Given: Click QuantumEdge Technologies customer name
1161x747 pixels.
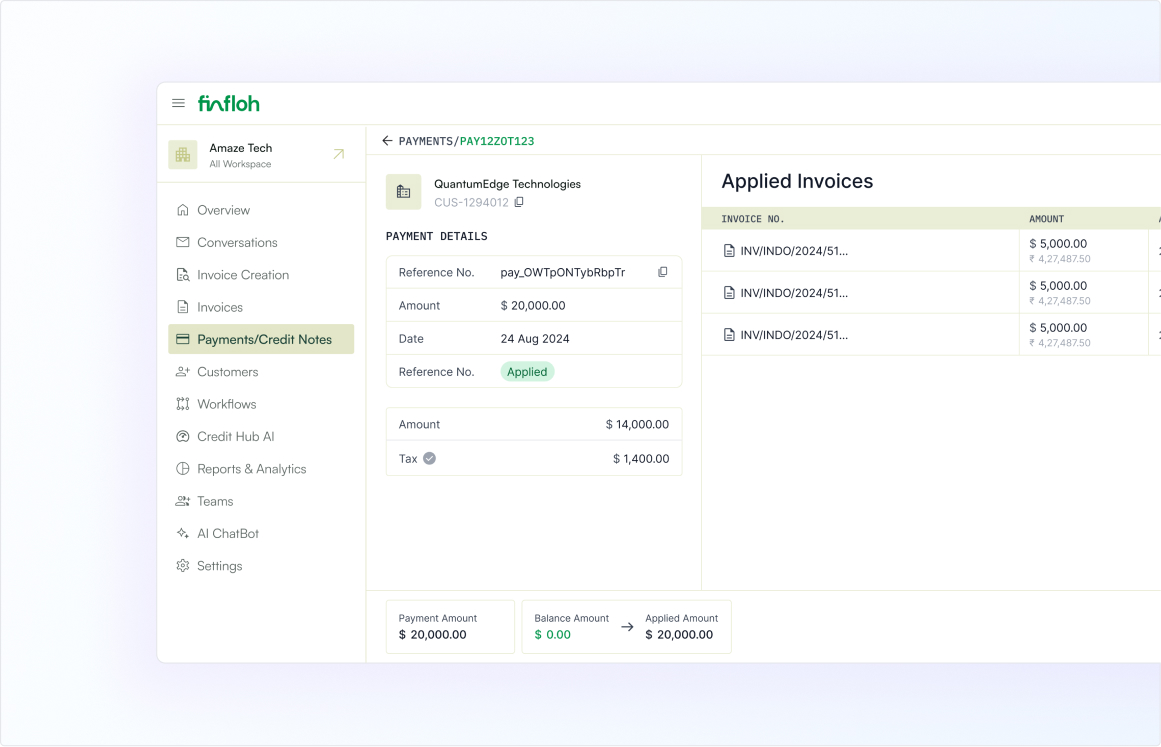Looking at the screenshot, I should [507, 184].
